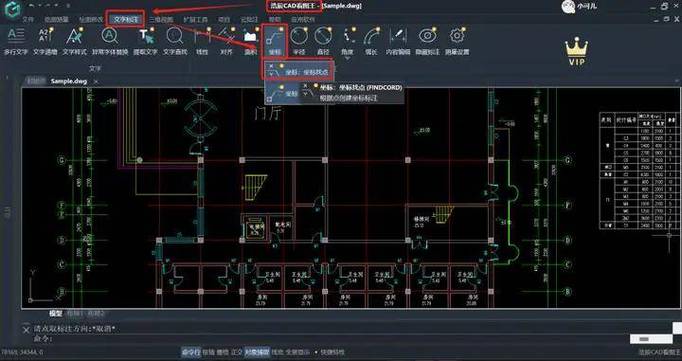The height and width of the screenshot is (361, 682).
Task: Switch to the 览图测量 ribbon tab
Action: point(57,20)
